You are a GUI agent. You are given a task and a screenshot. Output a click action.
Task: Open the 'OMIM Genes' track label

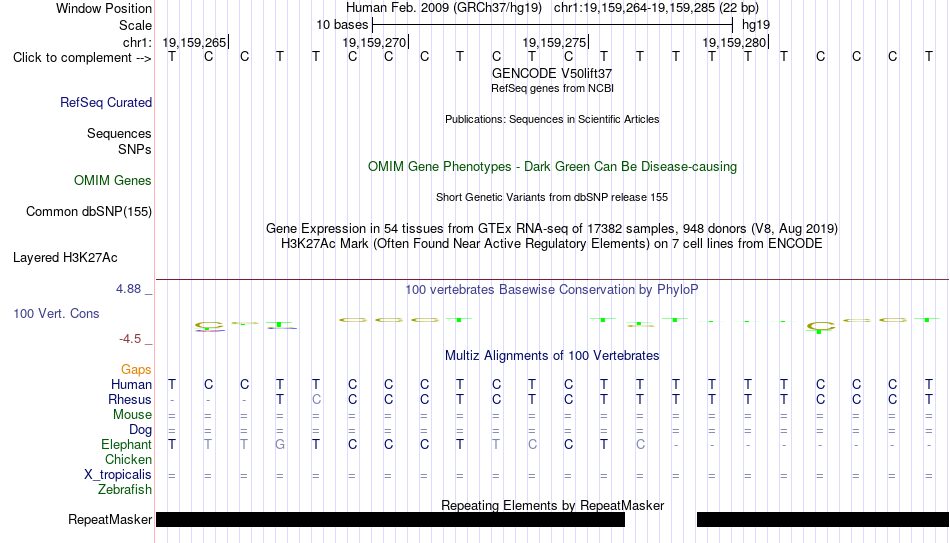(x=113, y=181)
